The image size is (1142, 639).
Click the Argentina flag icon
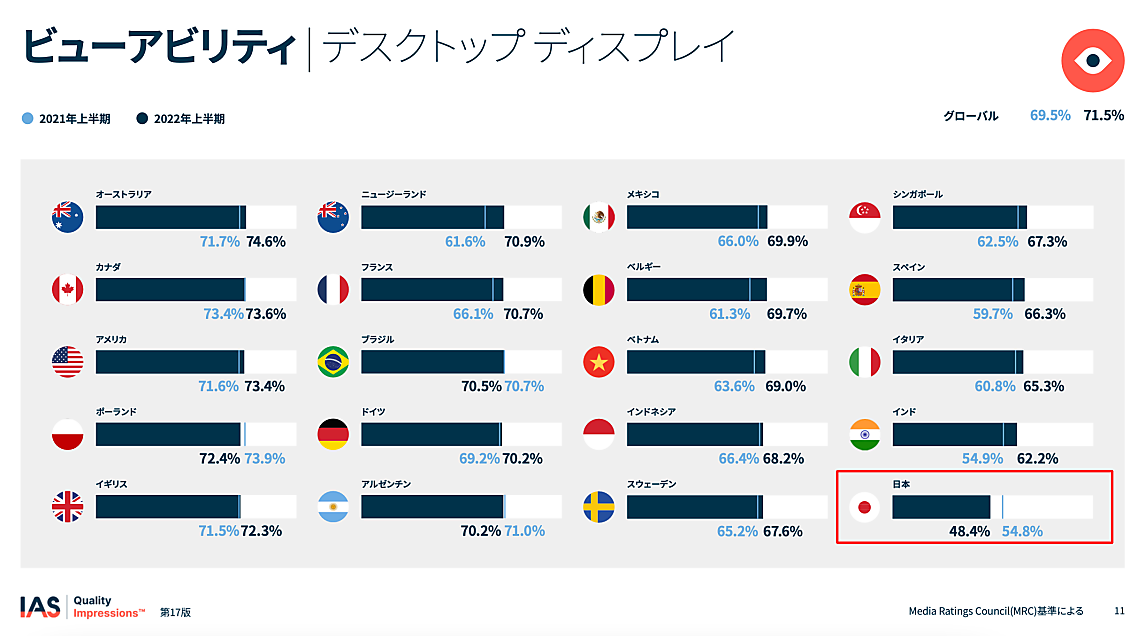pyautogui.click(x=333, y=507)
